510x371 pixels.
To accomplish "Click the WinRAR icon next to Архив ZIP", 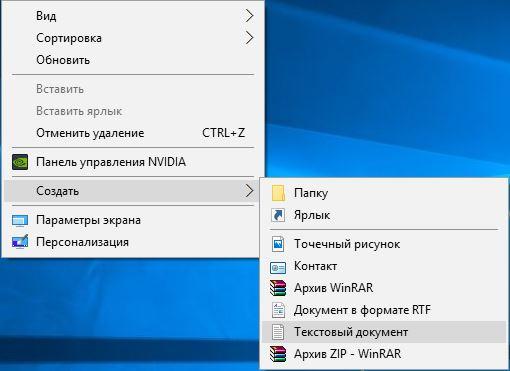I will [278, 354].
